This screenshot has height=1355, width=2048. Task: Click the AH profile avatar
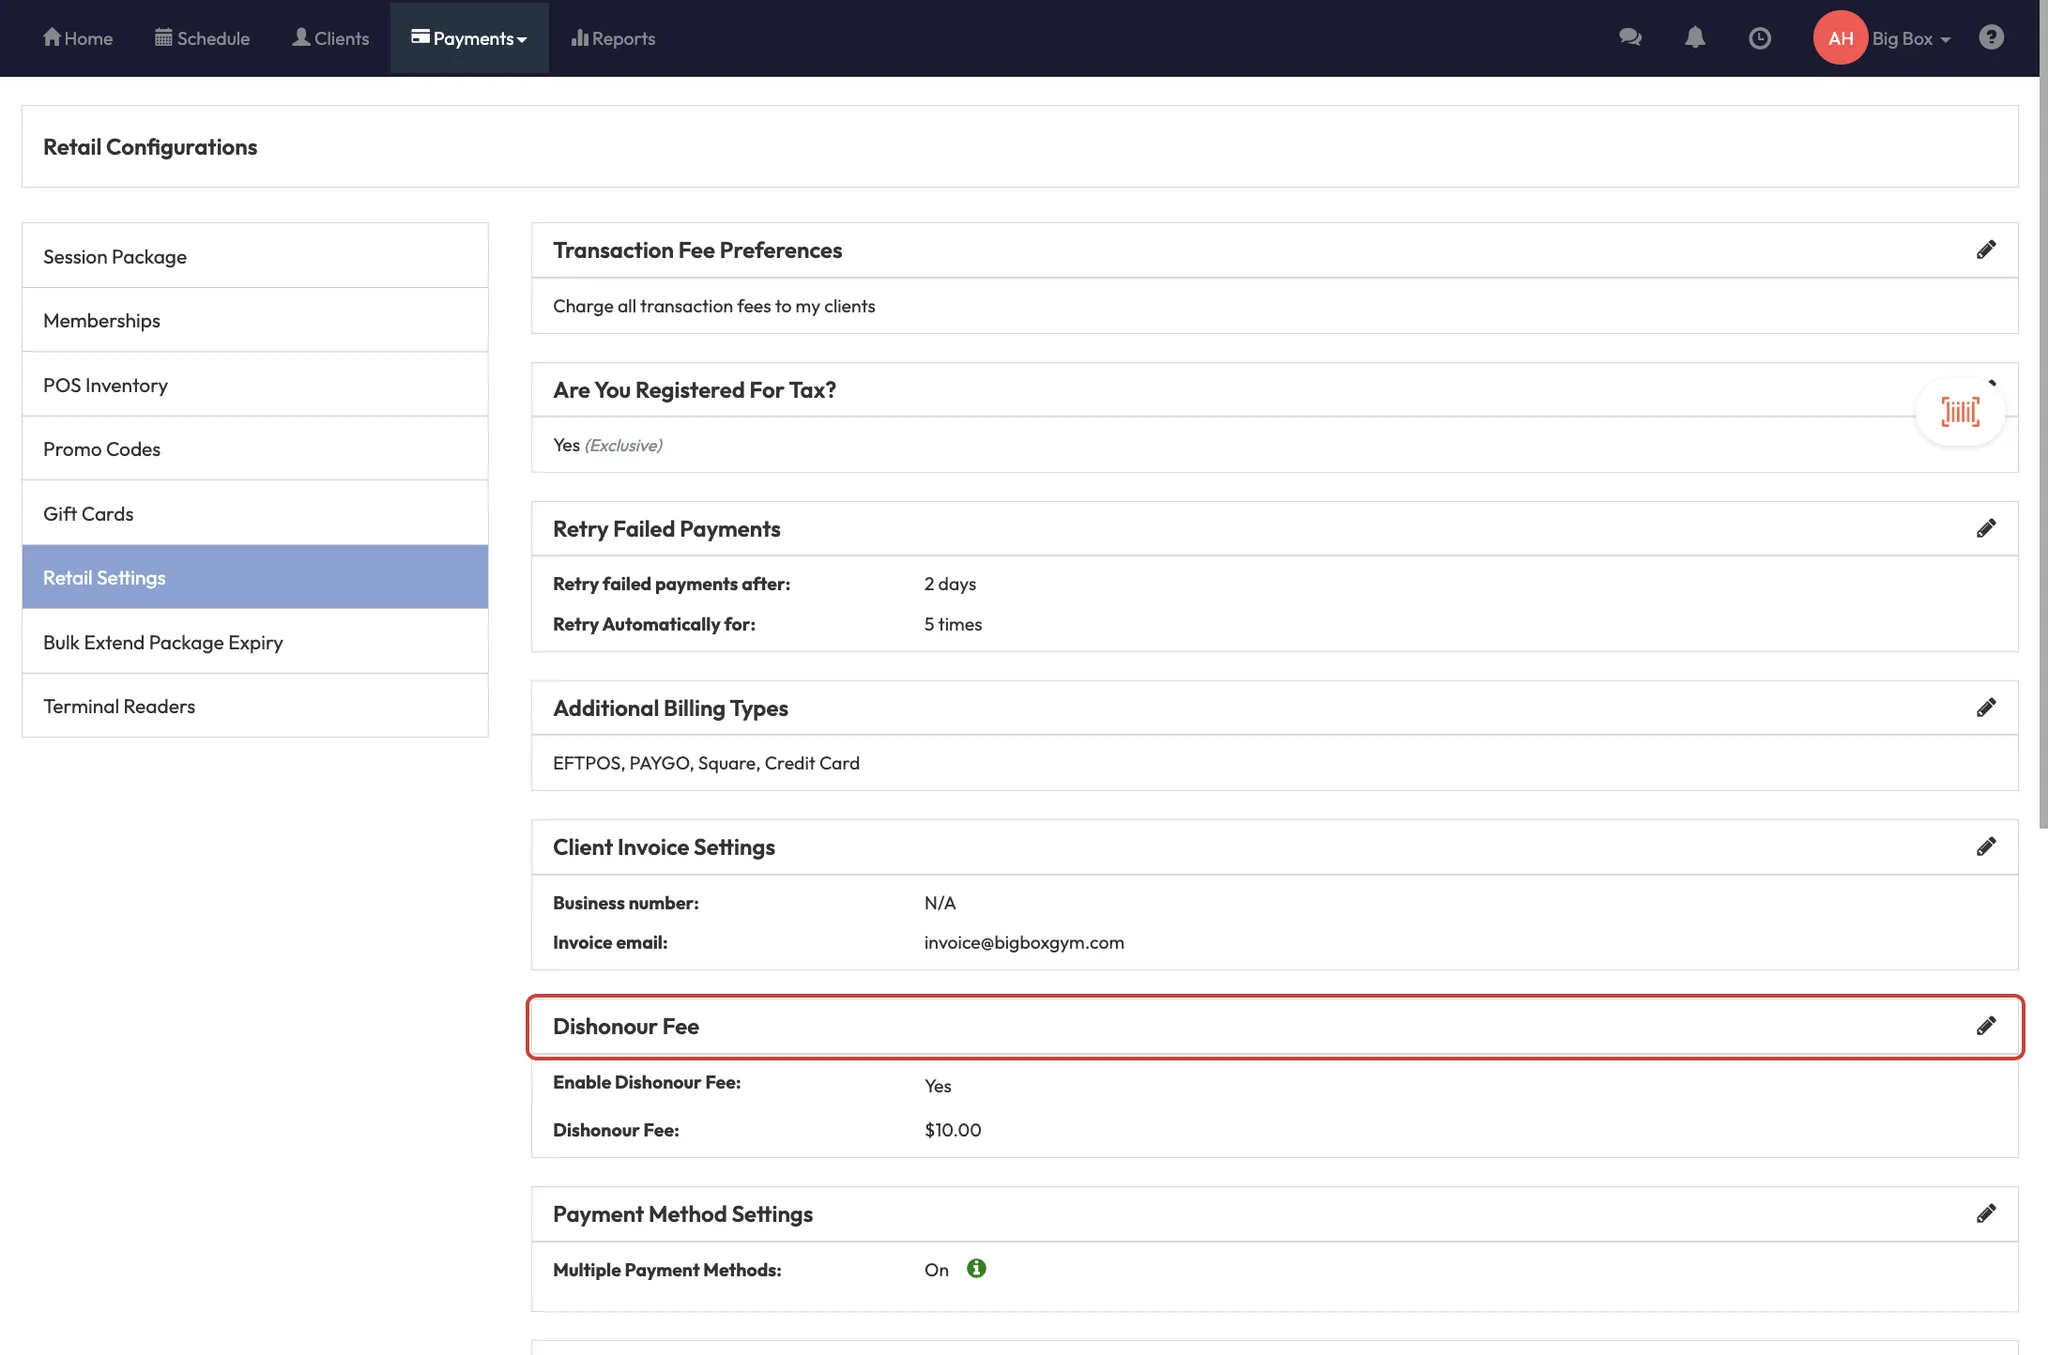pos(1840,38)
